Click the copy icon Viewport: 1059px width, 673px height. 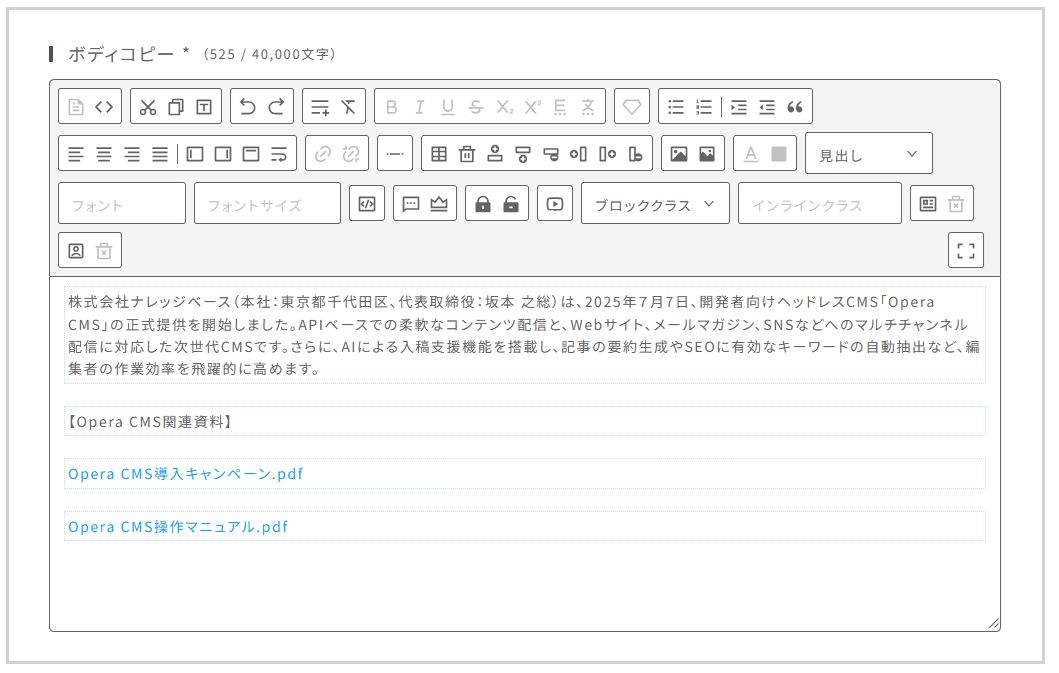coord(176,107)
